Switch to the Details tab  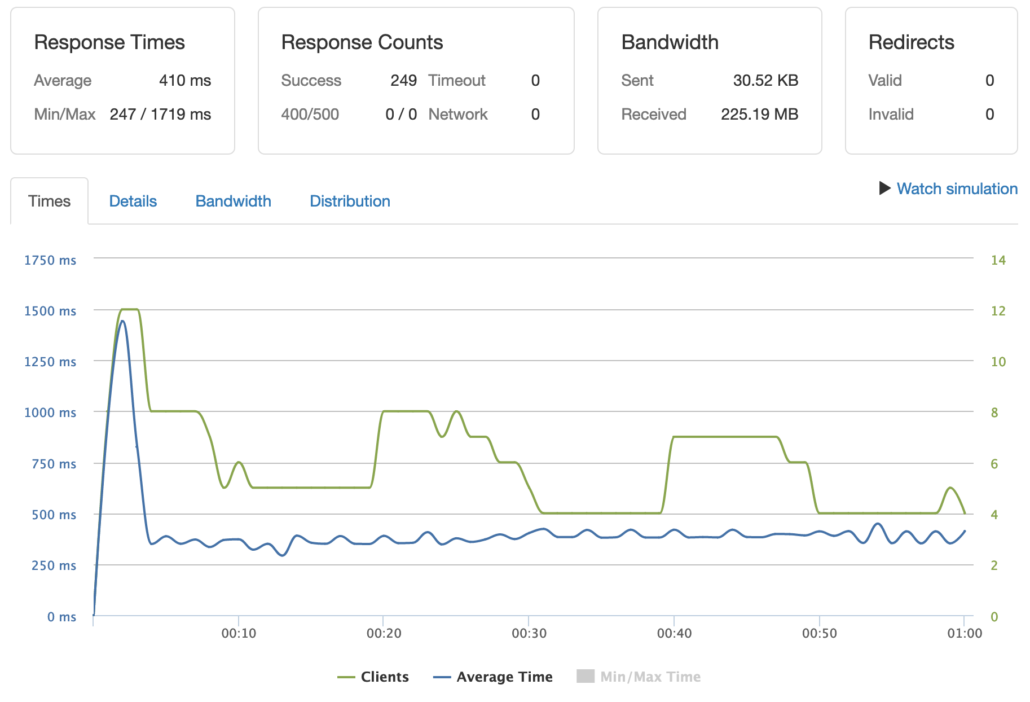point(133,201)
